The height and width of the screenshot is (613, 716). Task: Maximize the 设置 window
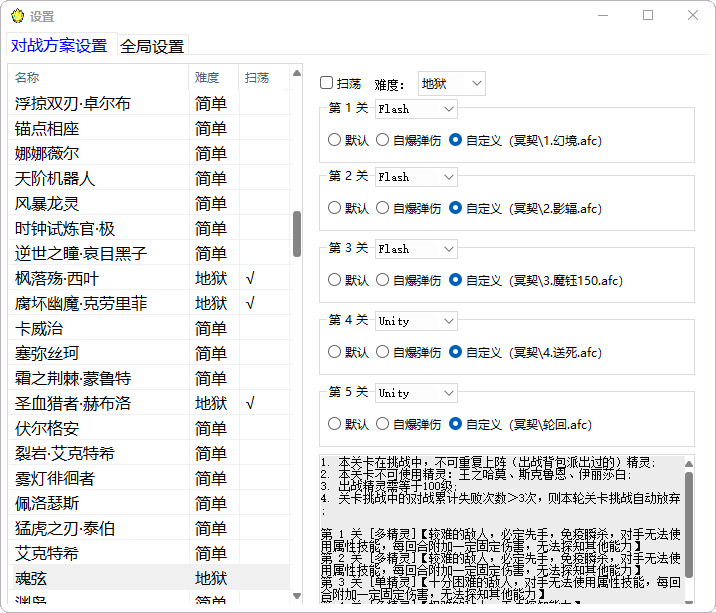coord(648,16)
